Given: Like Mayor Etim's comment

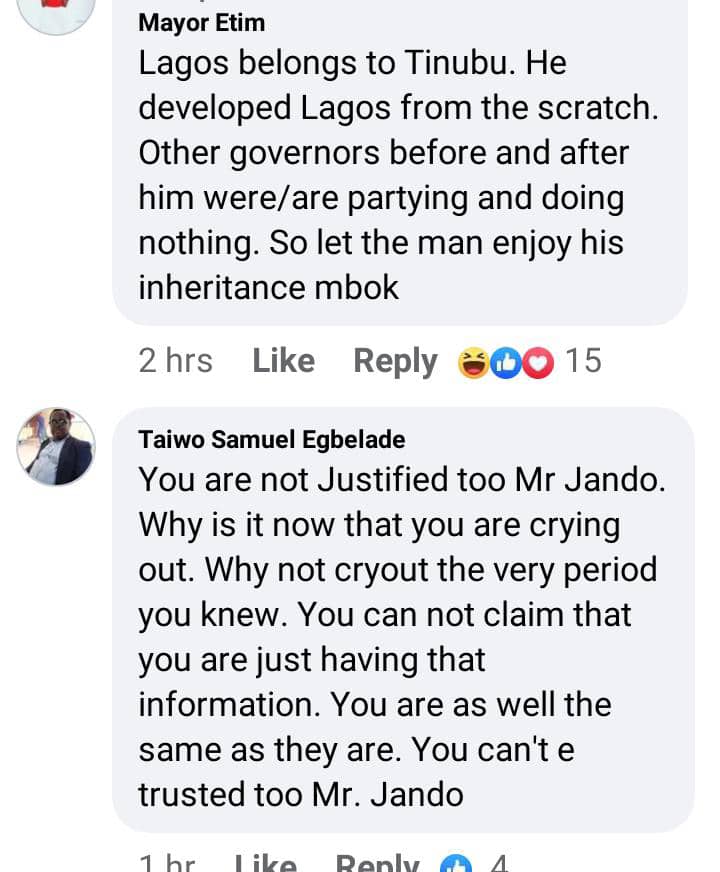Looking at the screenshot, I should (x=283, y=361).
